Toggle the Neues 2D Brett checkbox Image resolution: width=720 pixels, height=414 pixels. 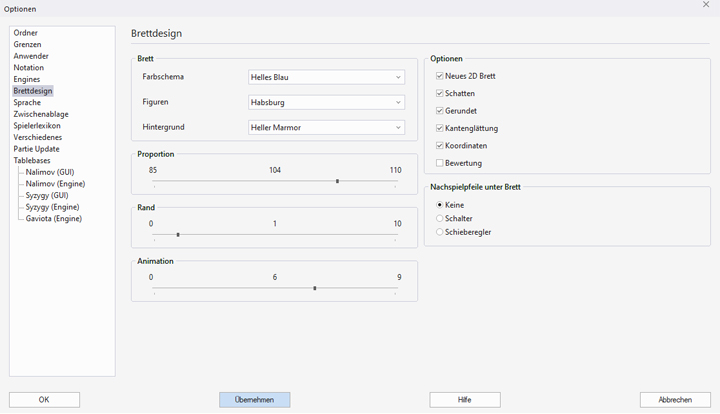point(440,76)
